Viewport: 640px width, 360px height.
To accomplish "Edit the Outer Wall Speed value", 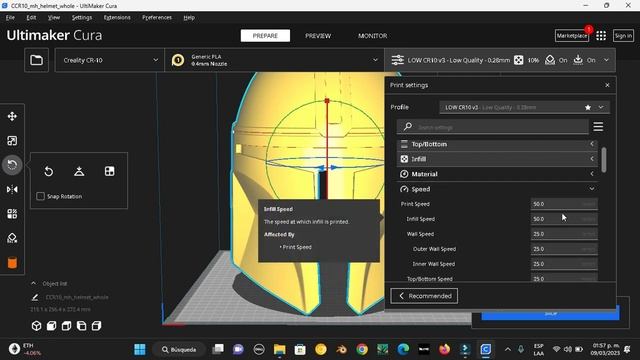I will tap(564, 249).
